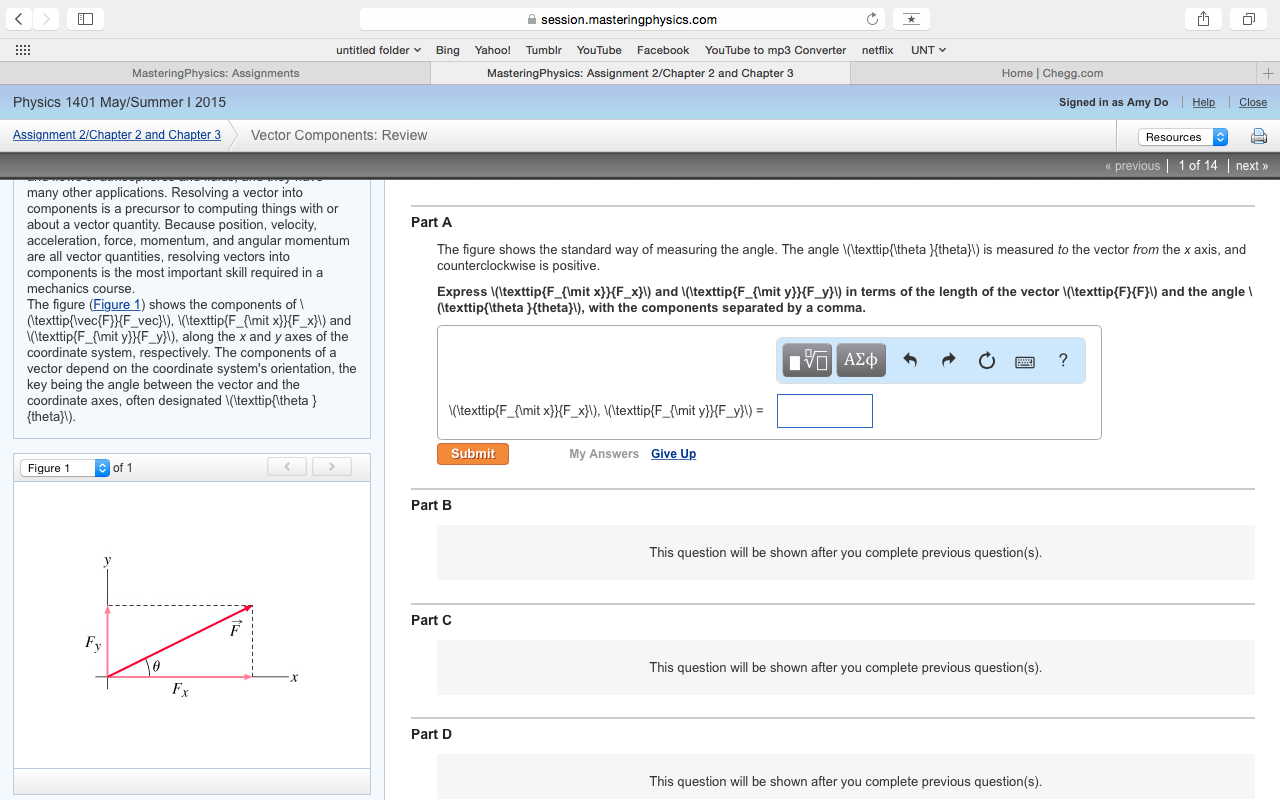Open the Figure 1 link in the description
Screen dimensions: 1280x800
(x=117, y=304)
